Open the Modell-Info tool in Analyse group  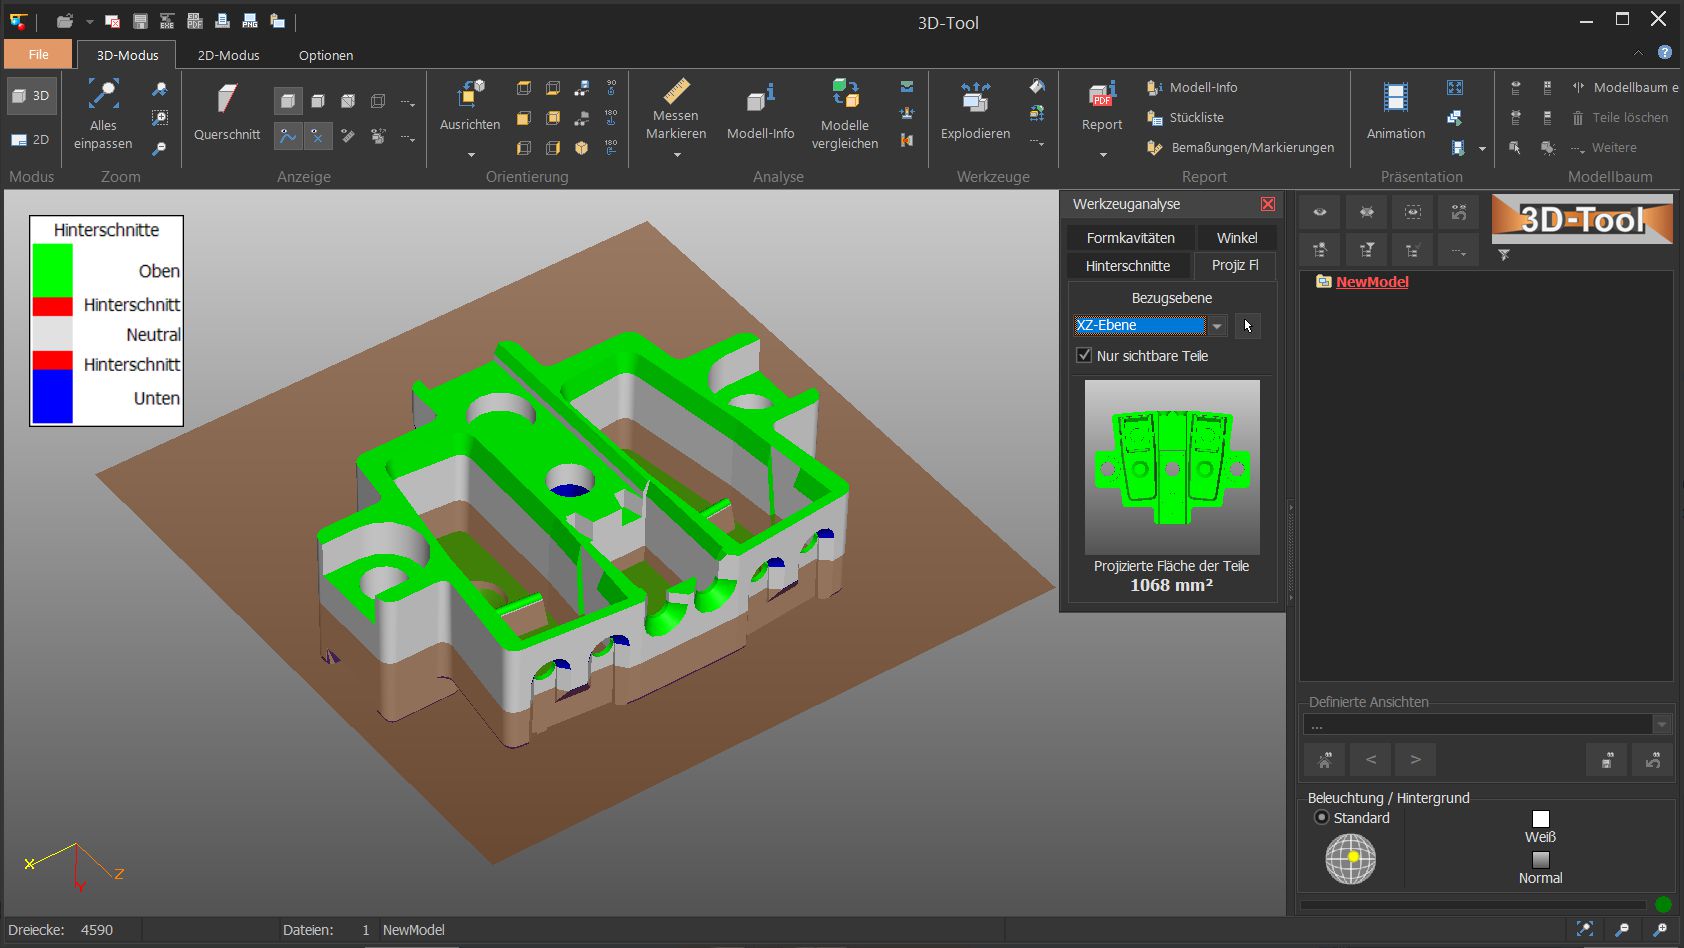pyautogui.click(x=760, y=112)
